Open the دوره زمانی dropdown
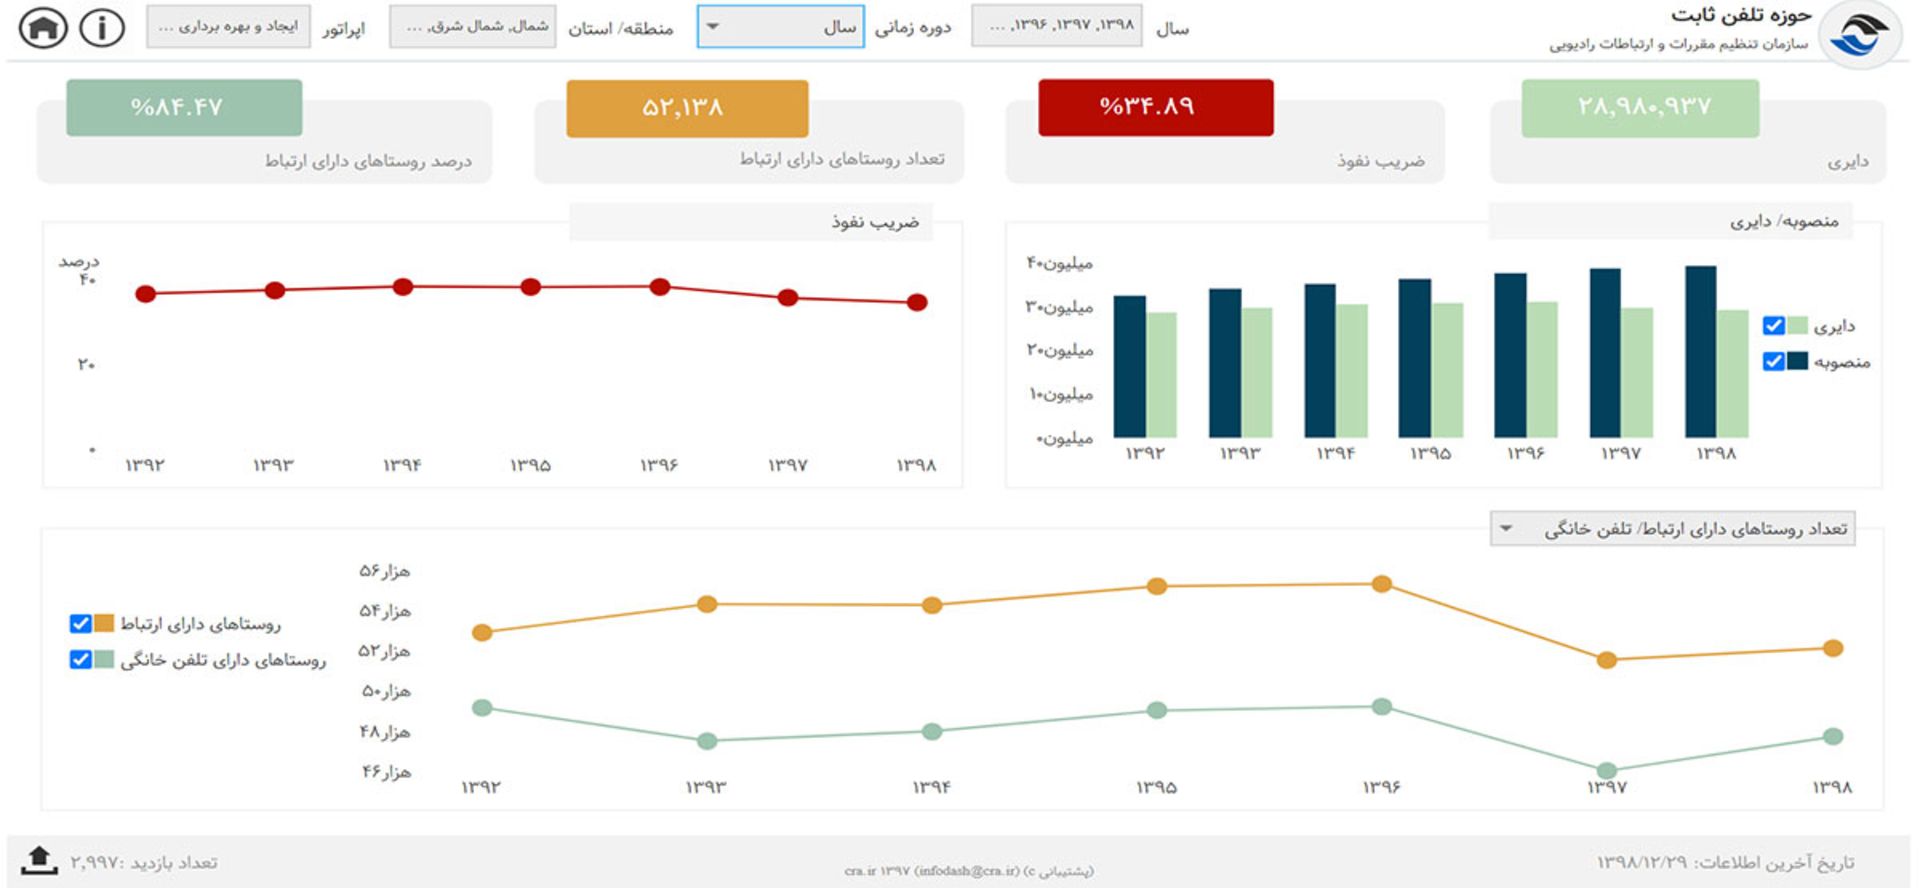The image size is (1920, 888). pos(780,27)
